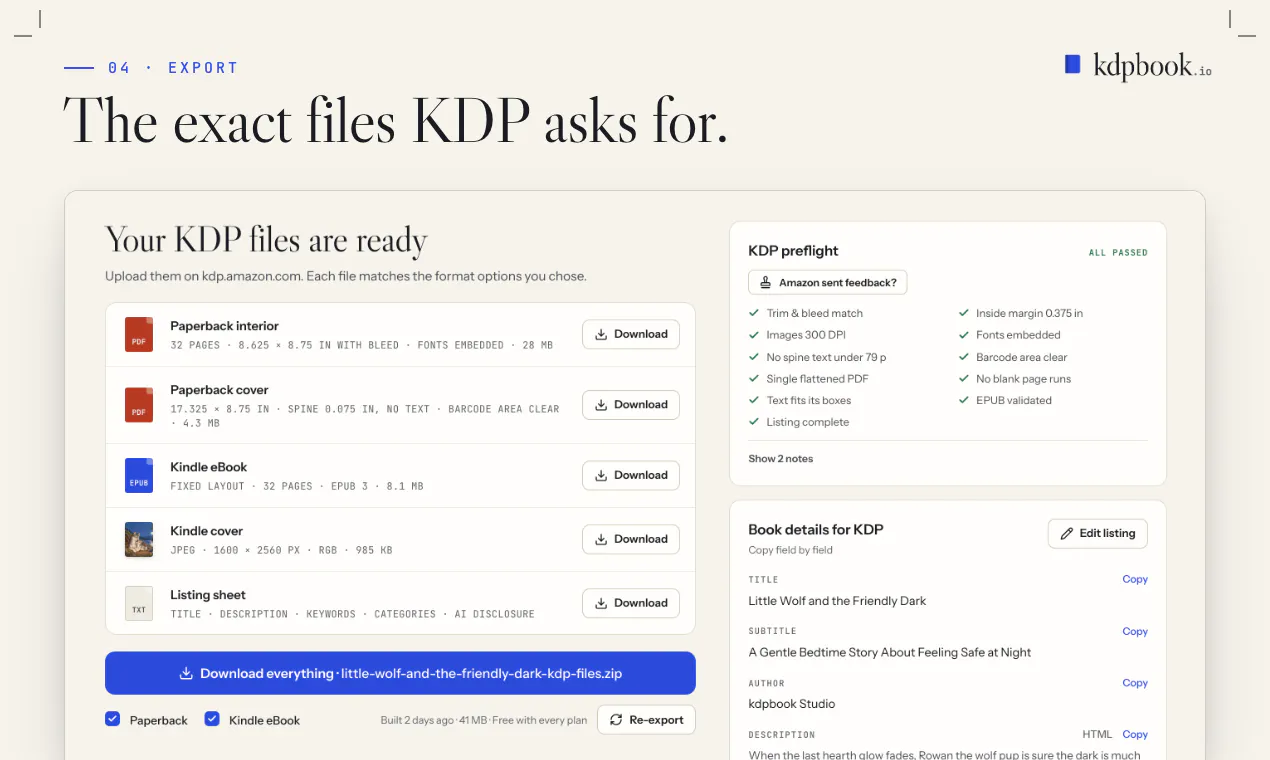This screenshot has width=1270, height=760.
Task: Copy the Title field value
Action: click(x=1135, y=580)
